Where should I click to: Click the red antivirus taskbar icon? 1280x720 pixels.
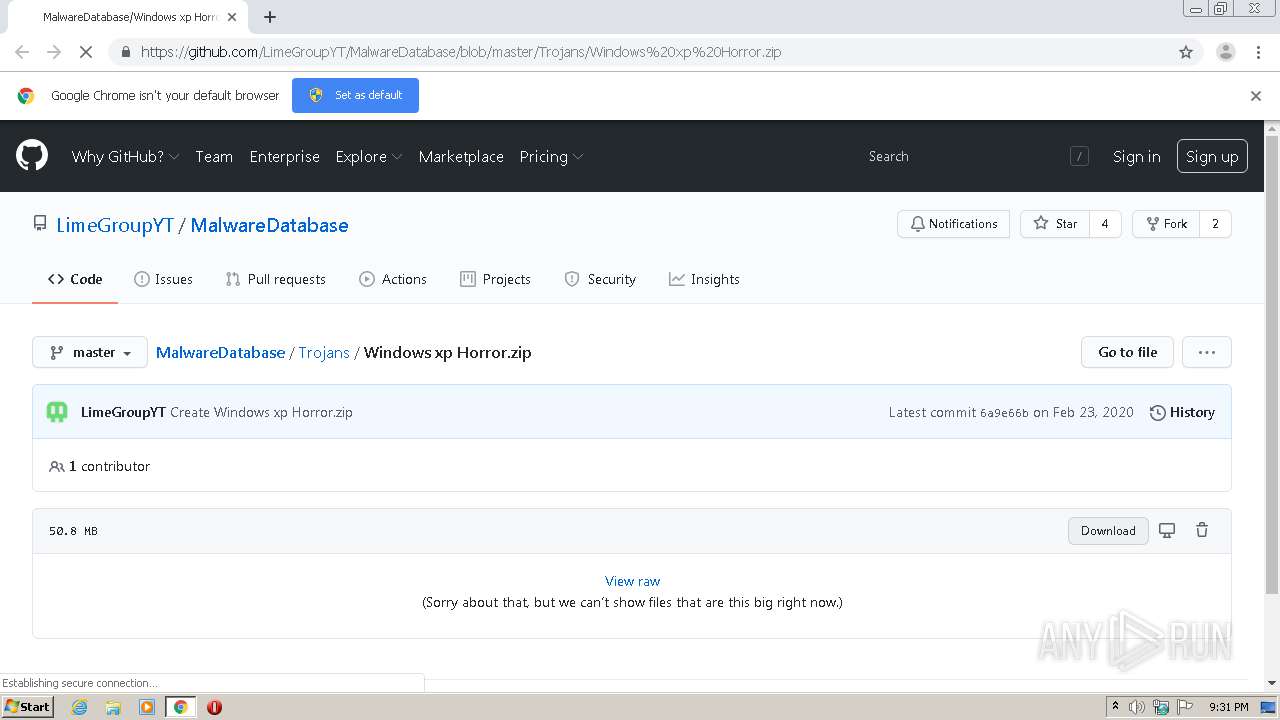pyautogui.click(x=214, y=707)
